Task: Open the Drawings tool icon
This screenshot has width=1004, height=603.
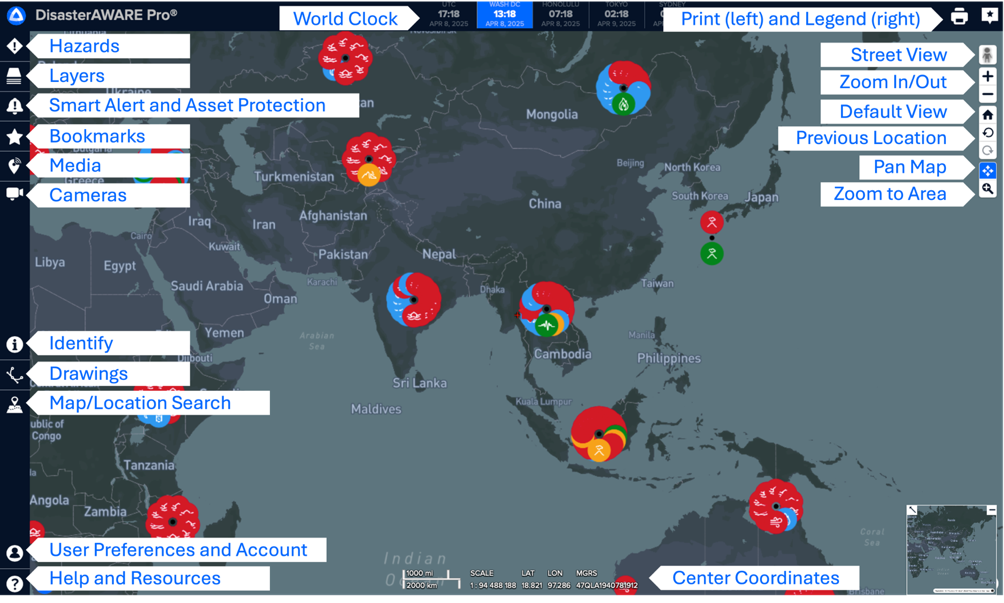Action: tap(14, 374)
